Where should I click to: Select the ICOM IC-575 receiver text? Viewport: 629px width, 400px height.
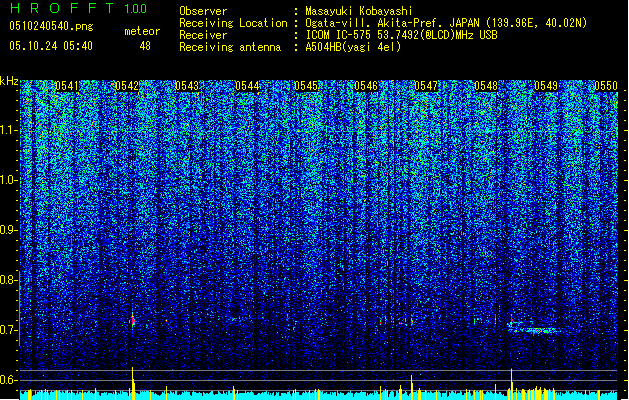point(401,35)
